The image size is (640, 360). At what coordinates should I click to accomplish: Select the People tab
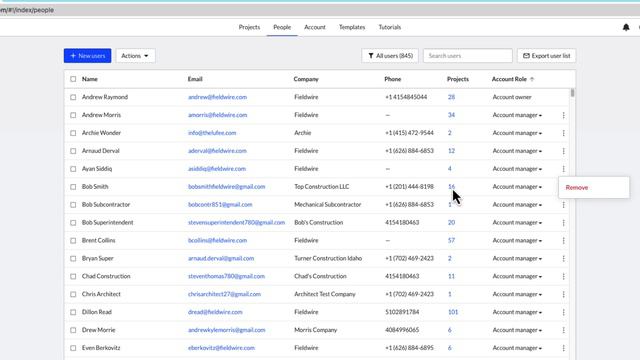tap(282, 27)
